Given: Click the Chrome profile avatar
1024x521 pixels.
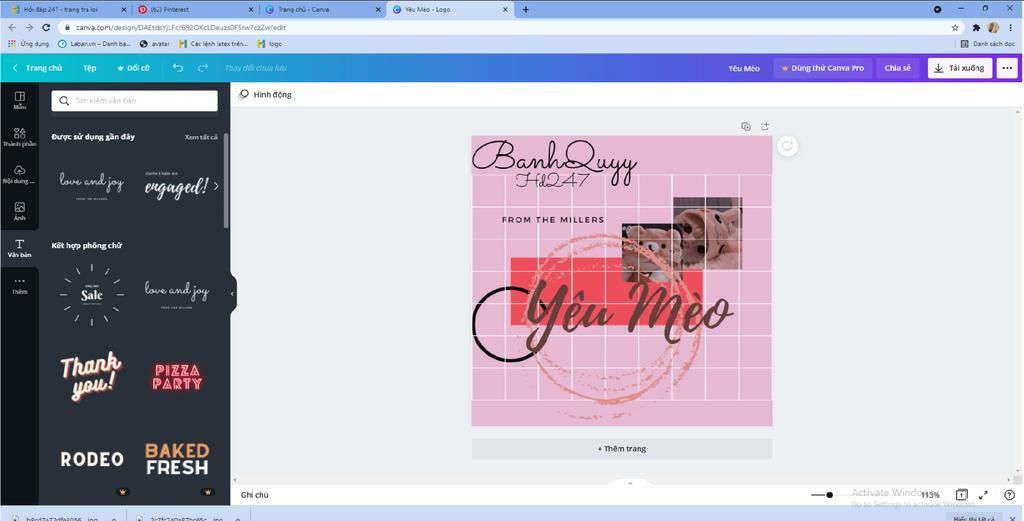Looking at the screenshot, I should [x=993, y=27].
